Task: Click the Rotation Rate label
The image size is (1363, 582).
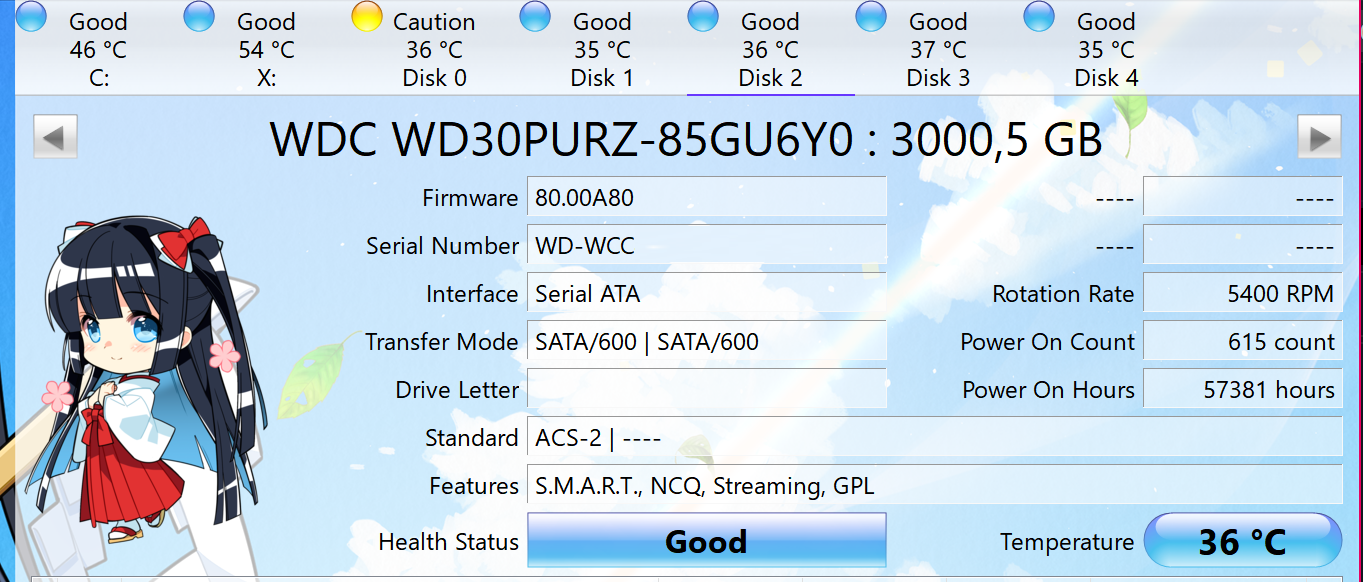Action: [x=1063, y=294]
